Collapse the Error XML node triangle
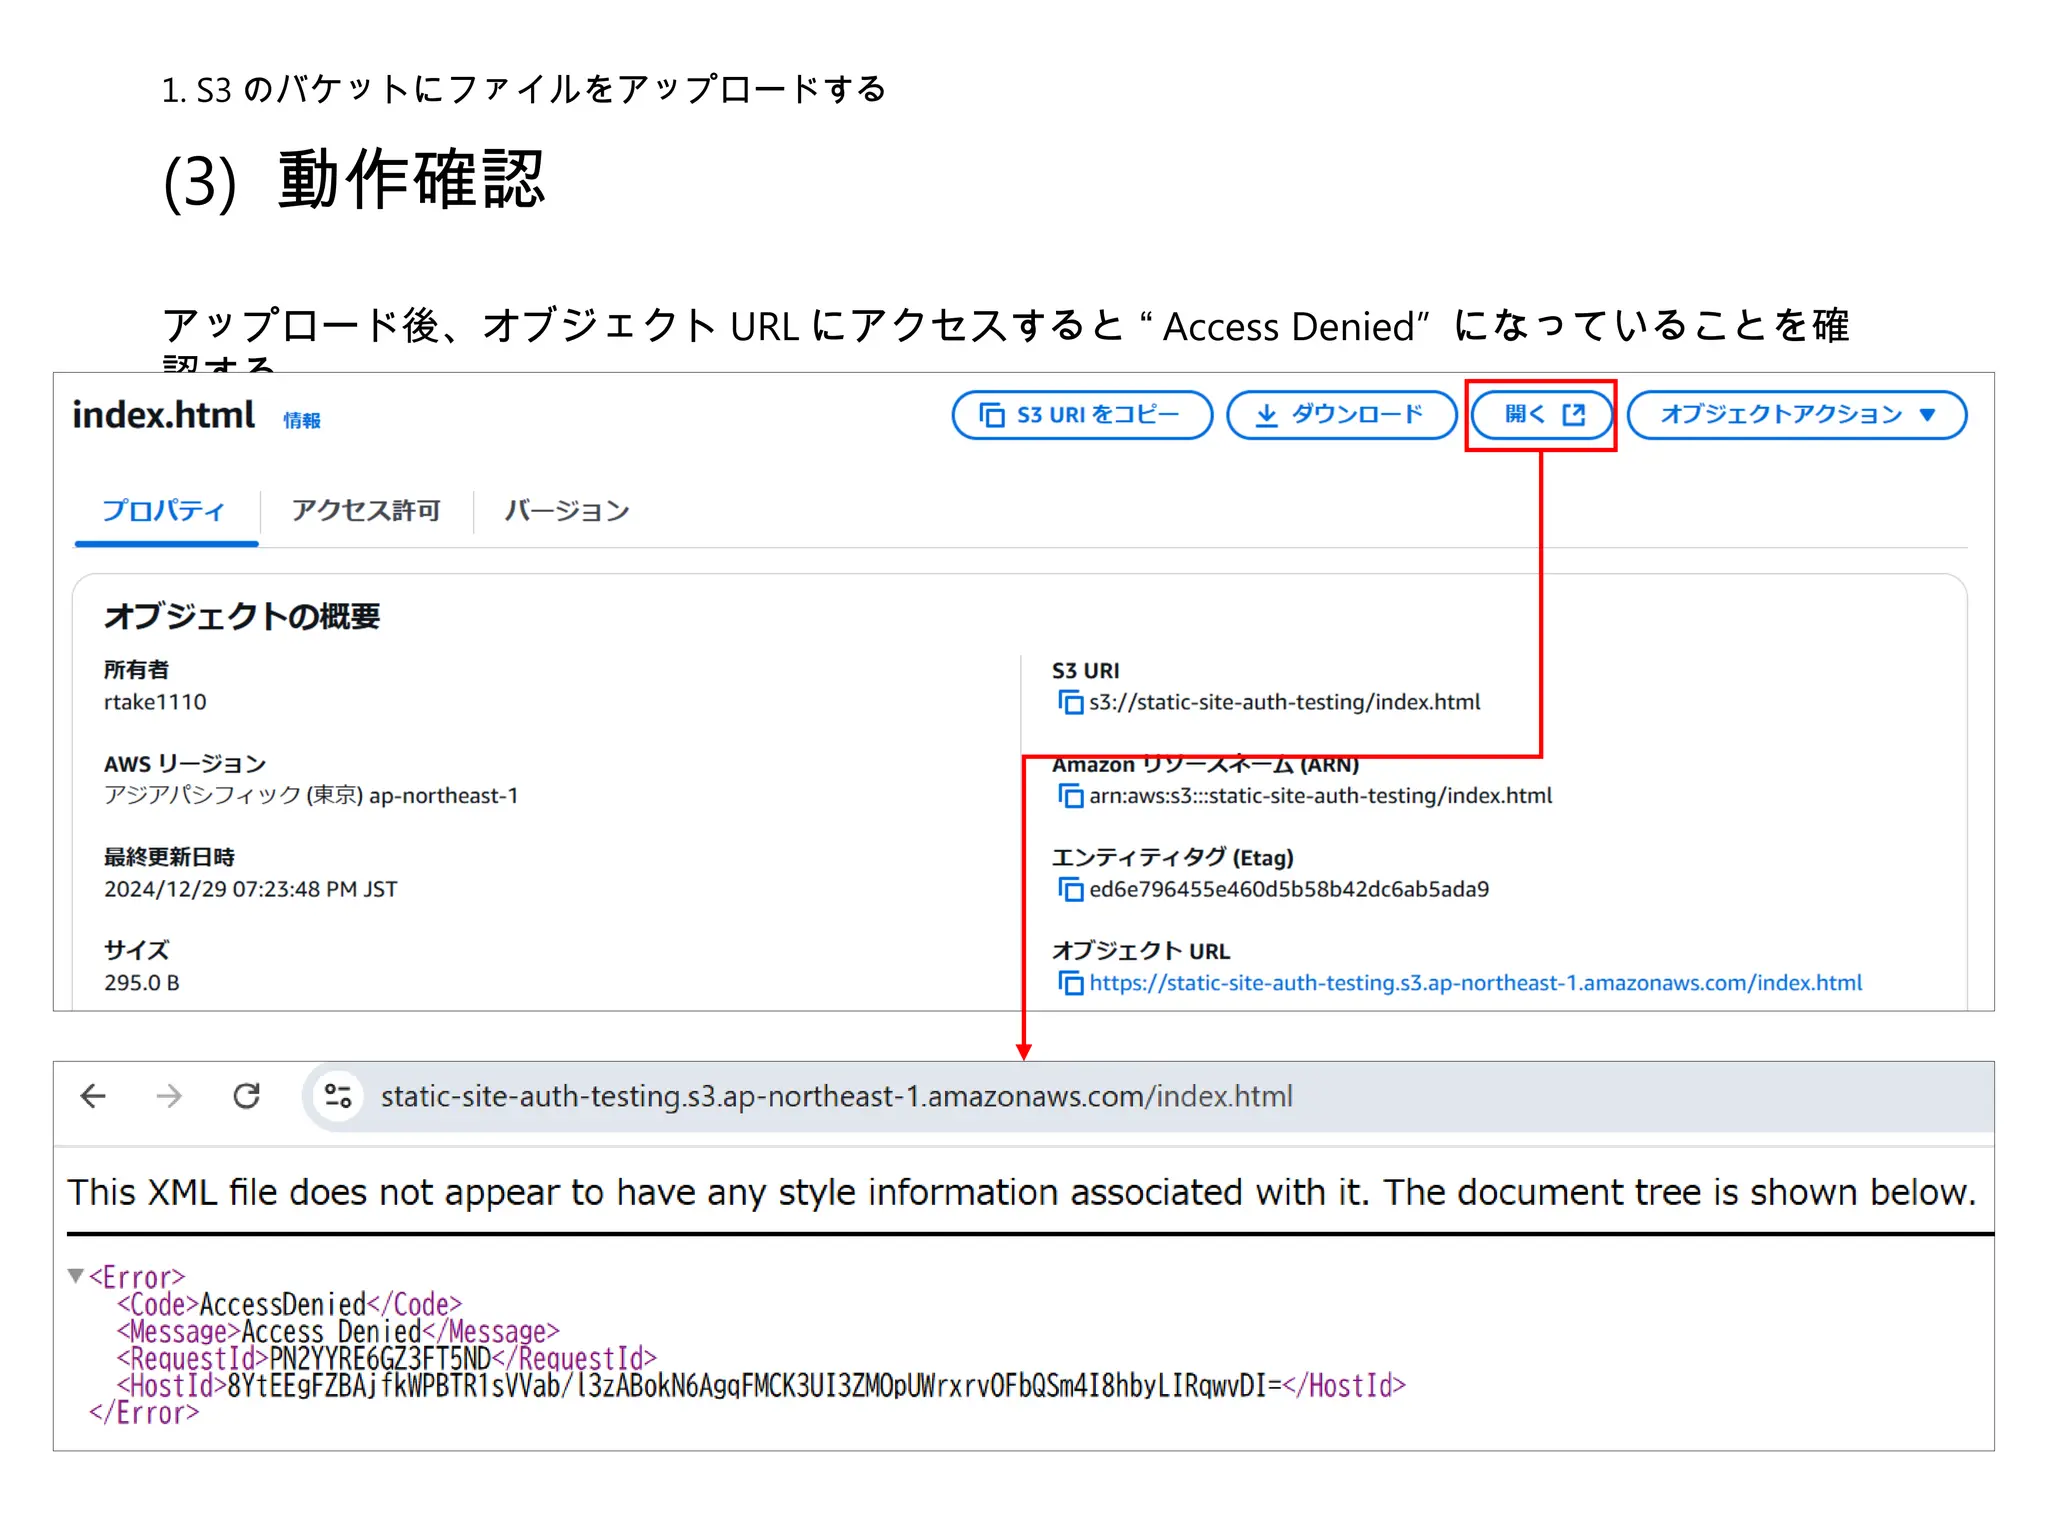2048x1536 pixels. (x=75, y=1276)
